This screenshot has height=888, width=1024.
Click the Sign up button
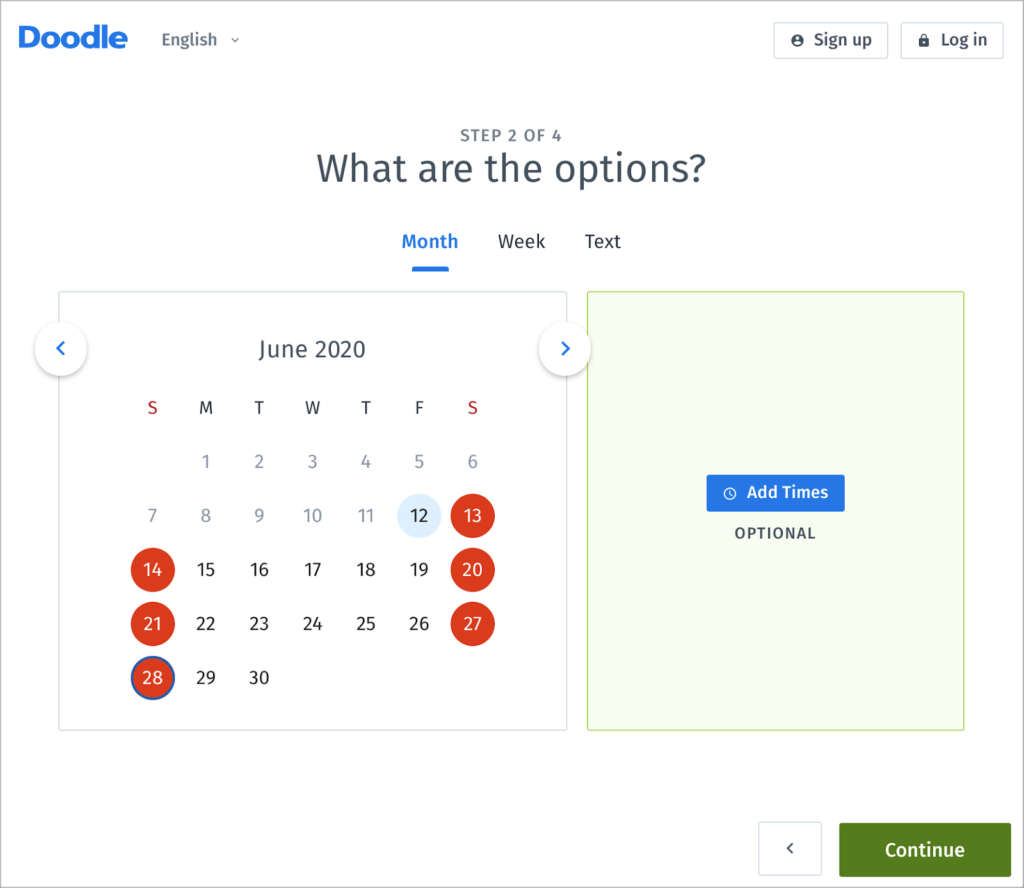(830, 40)
